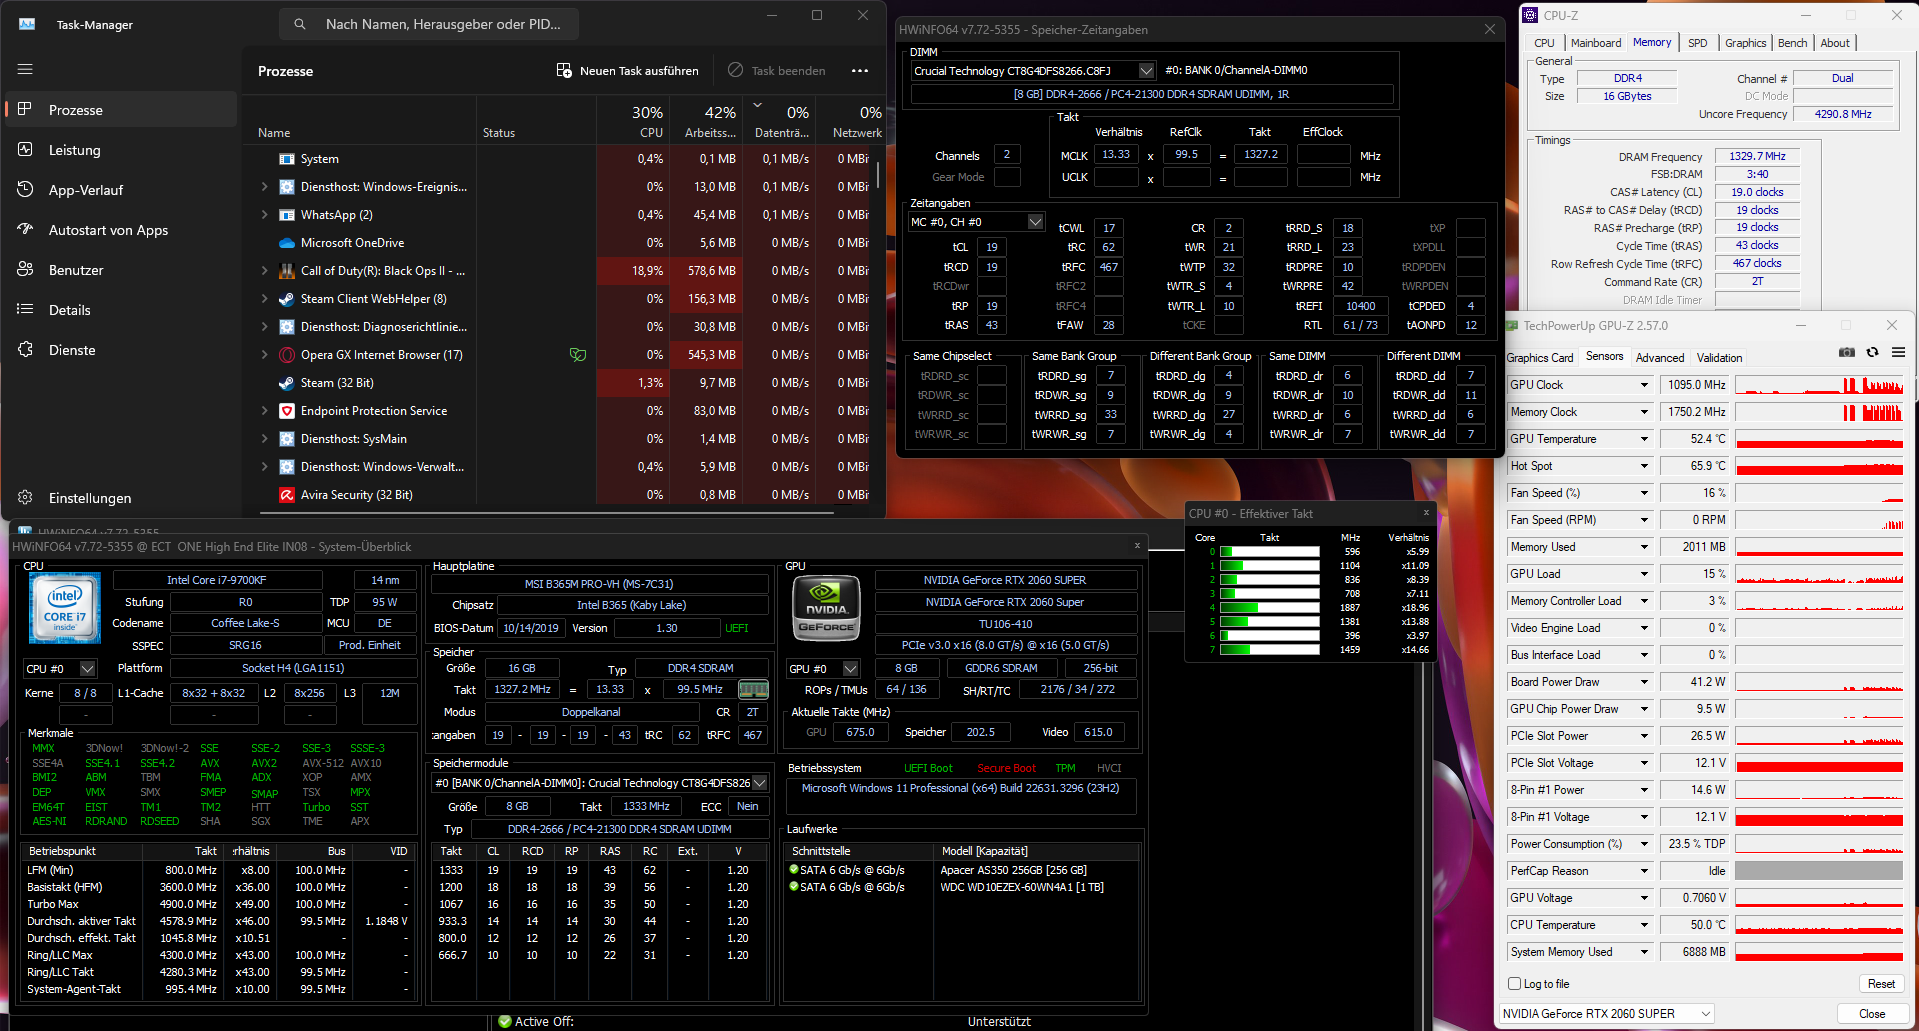
Task: Expand the Opera GX Internet Browser group
Action: [x=265, y=355]
